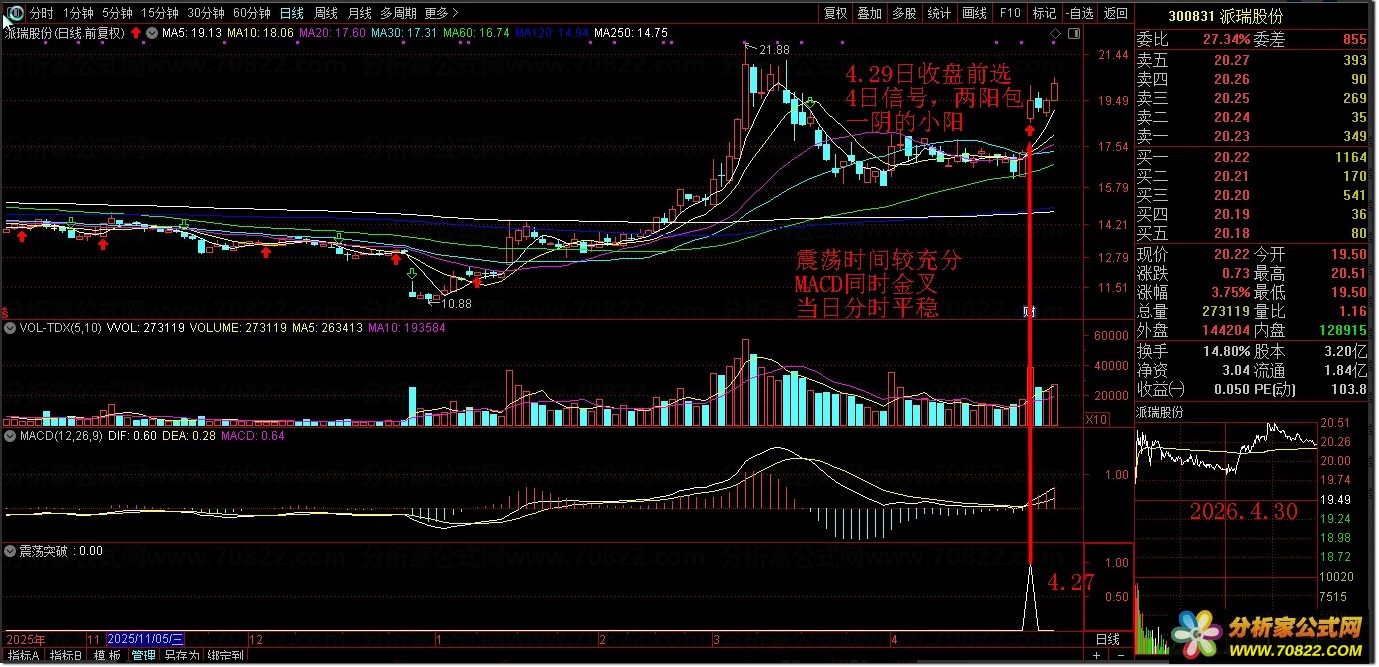Click the red arrow next to 派瑞股份(日线.前复权)
The height and width of the screenshot is (667, 1379).
click(136, 33)
